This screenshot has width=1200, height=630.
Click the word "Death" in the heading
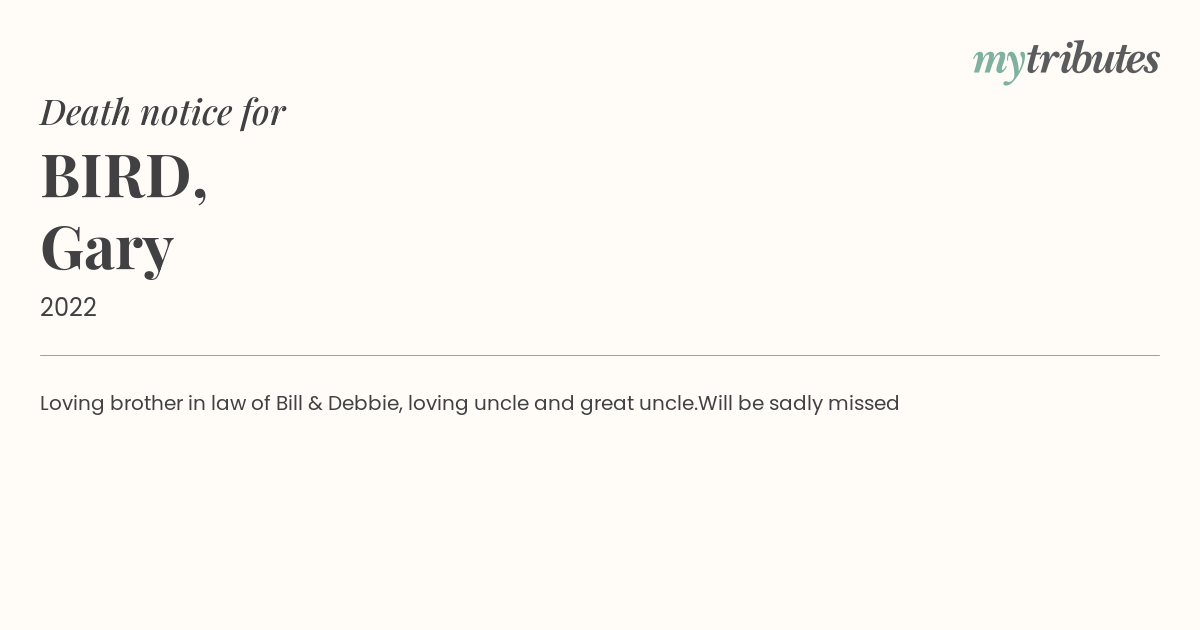(x=86, y=113)
